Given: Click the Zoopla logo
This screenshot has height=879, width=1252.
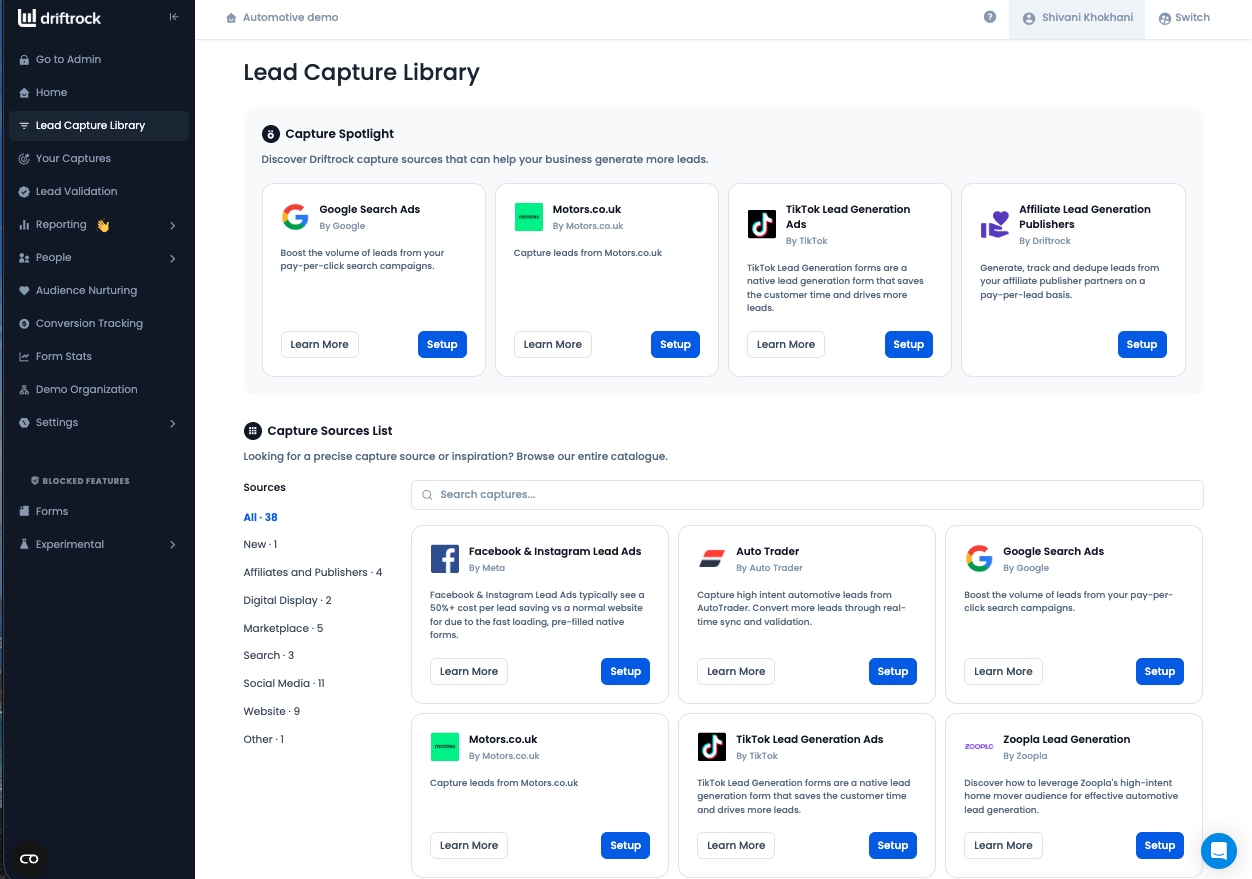Looking at the screenshot, I should (x=979, y=746).
